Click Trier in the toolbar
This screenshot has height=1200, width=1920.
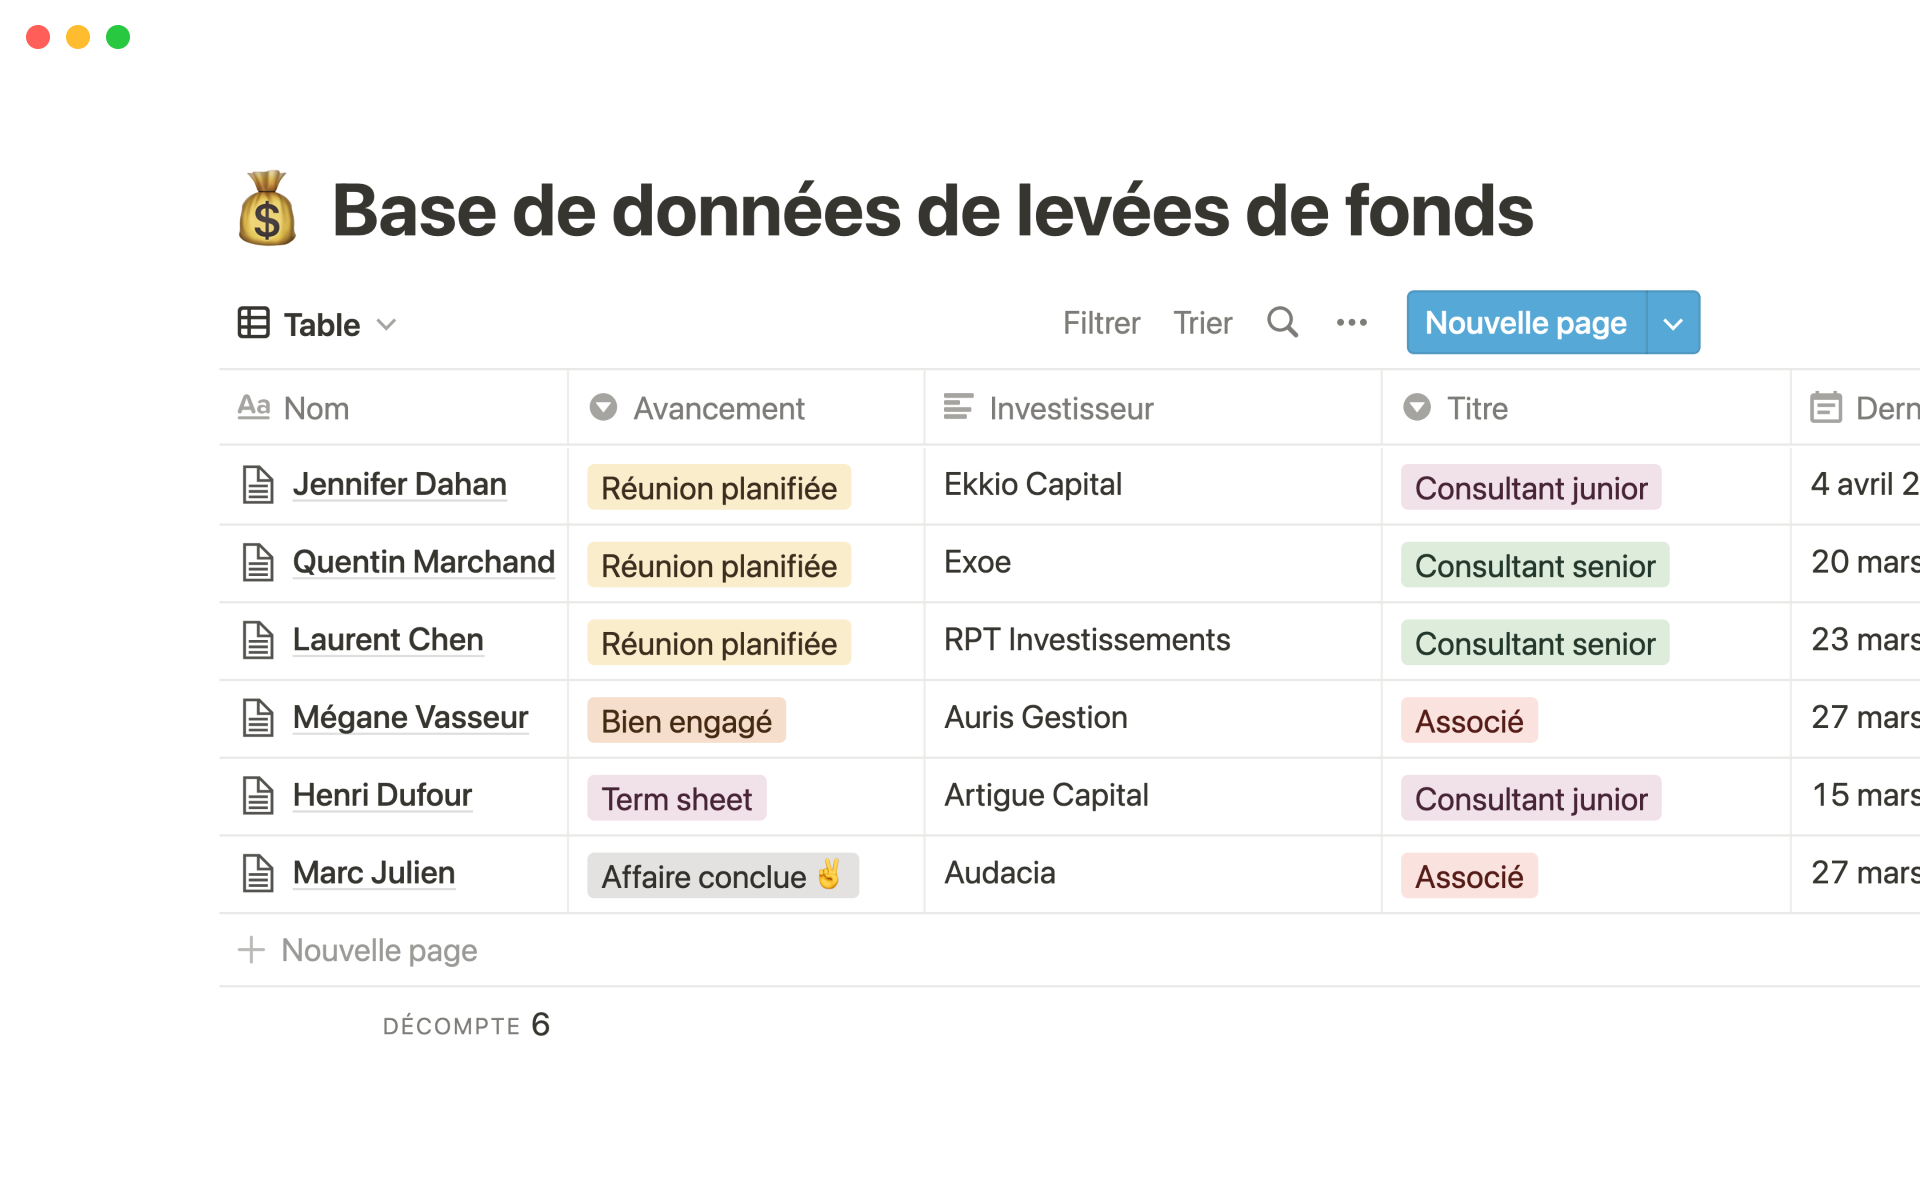[x=1202, y=323]
